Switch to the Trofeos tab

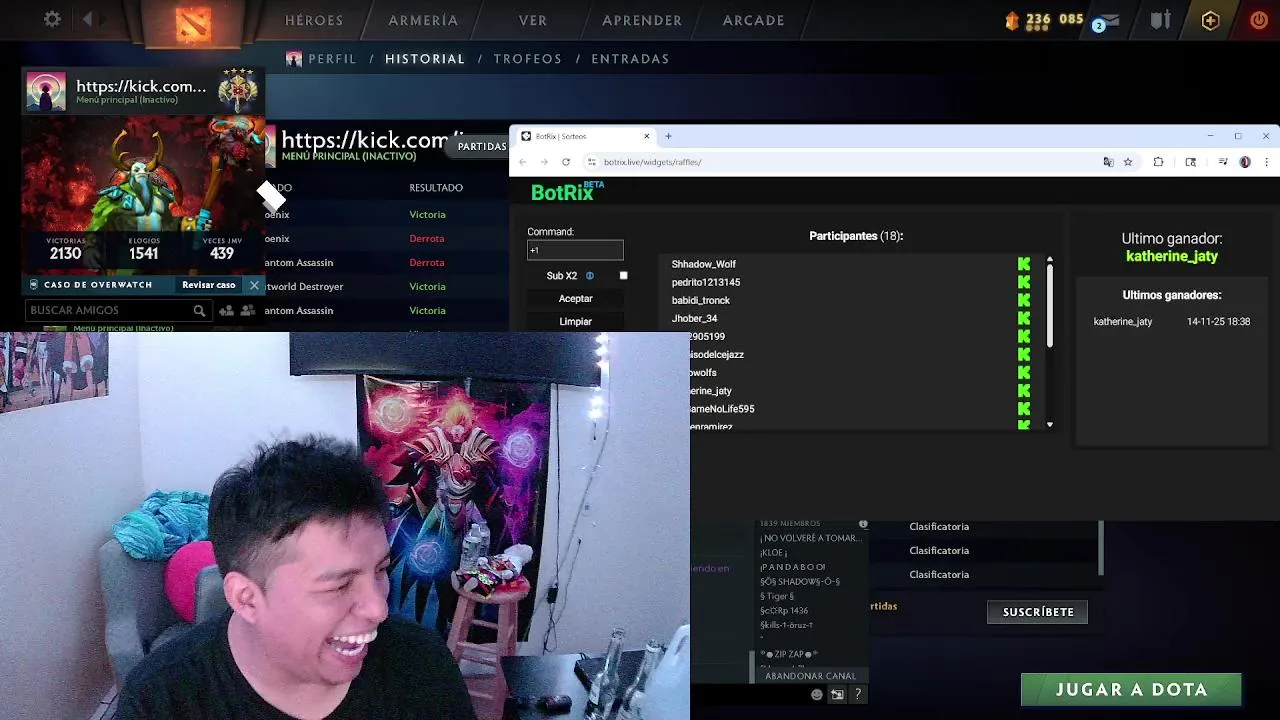point(528,59)
